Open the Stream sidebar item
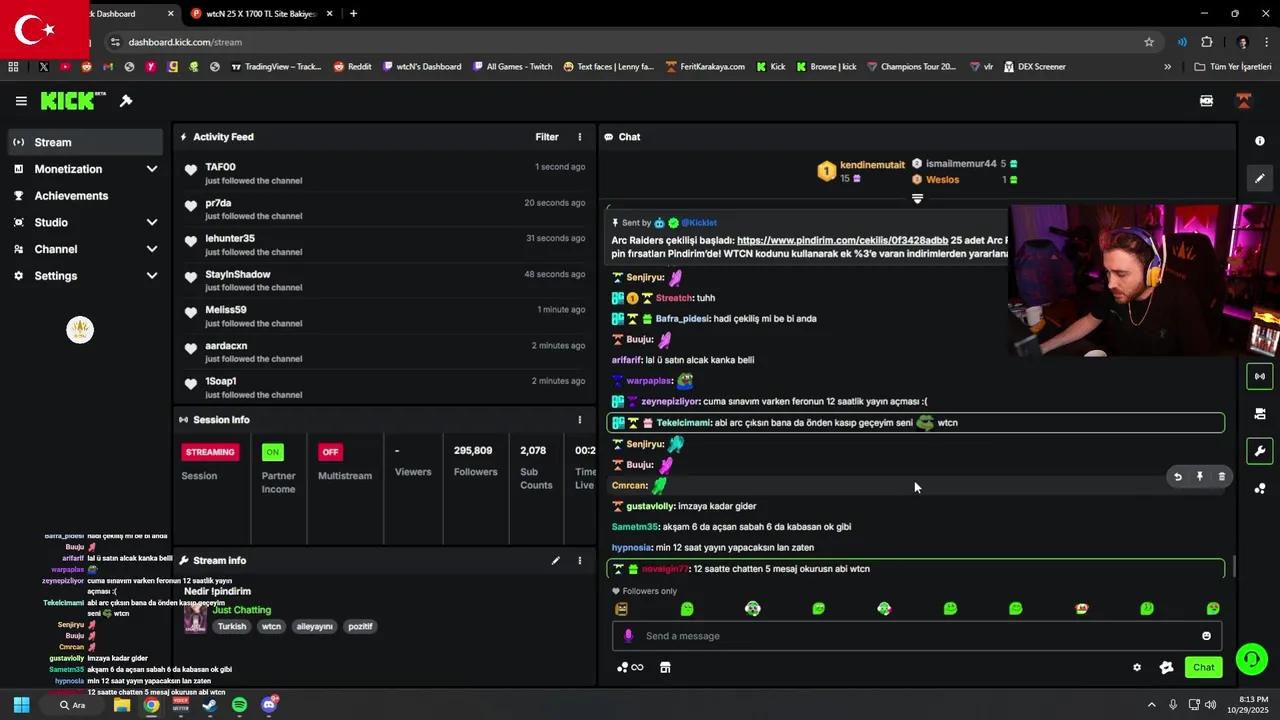The height and width of the screenshot is (720, 1280). [x=85, y=142]
